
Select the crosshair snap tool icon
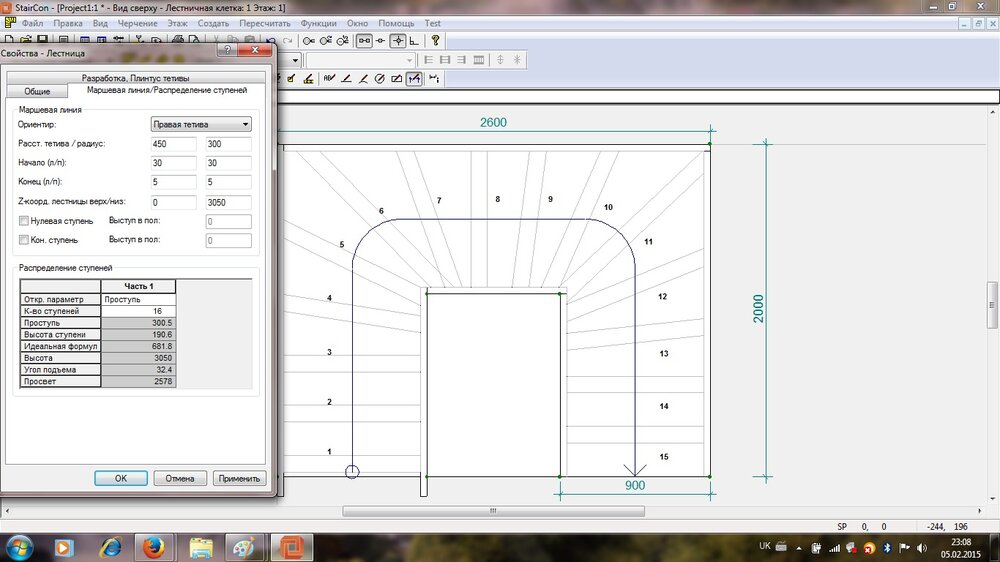coord(397,41)
